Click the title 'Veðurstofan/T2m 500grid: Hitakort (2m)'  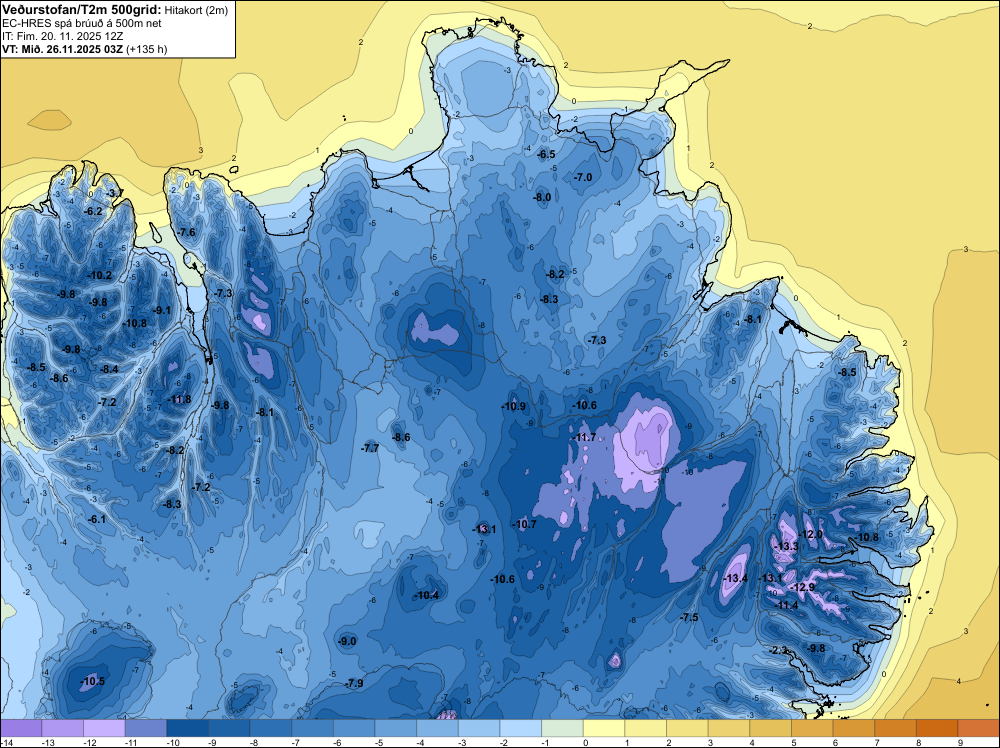point(115,10)
